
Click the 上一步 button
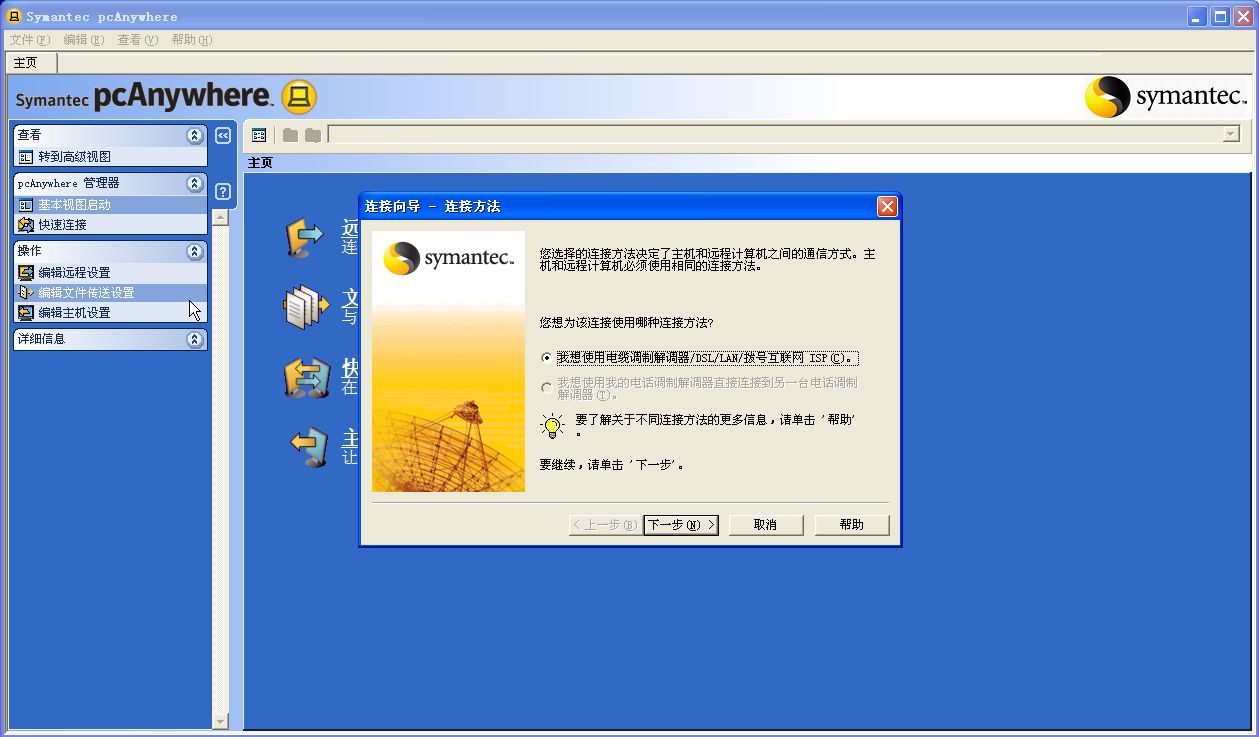[604, 525]
